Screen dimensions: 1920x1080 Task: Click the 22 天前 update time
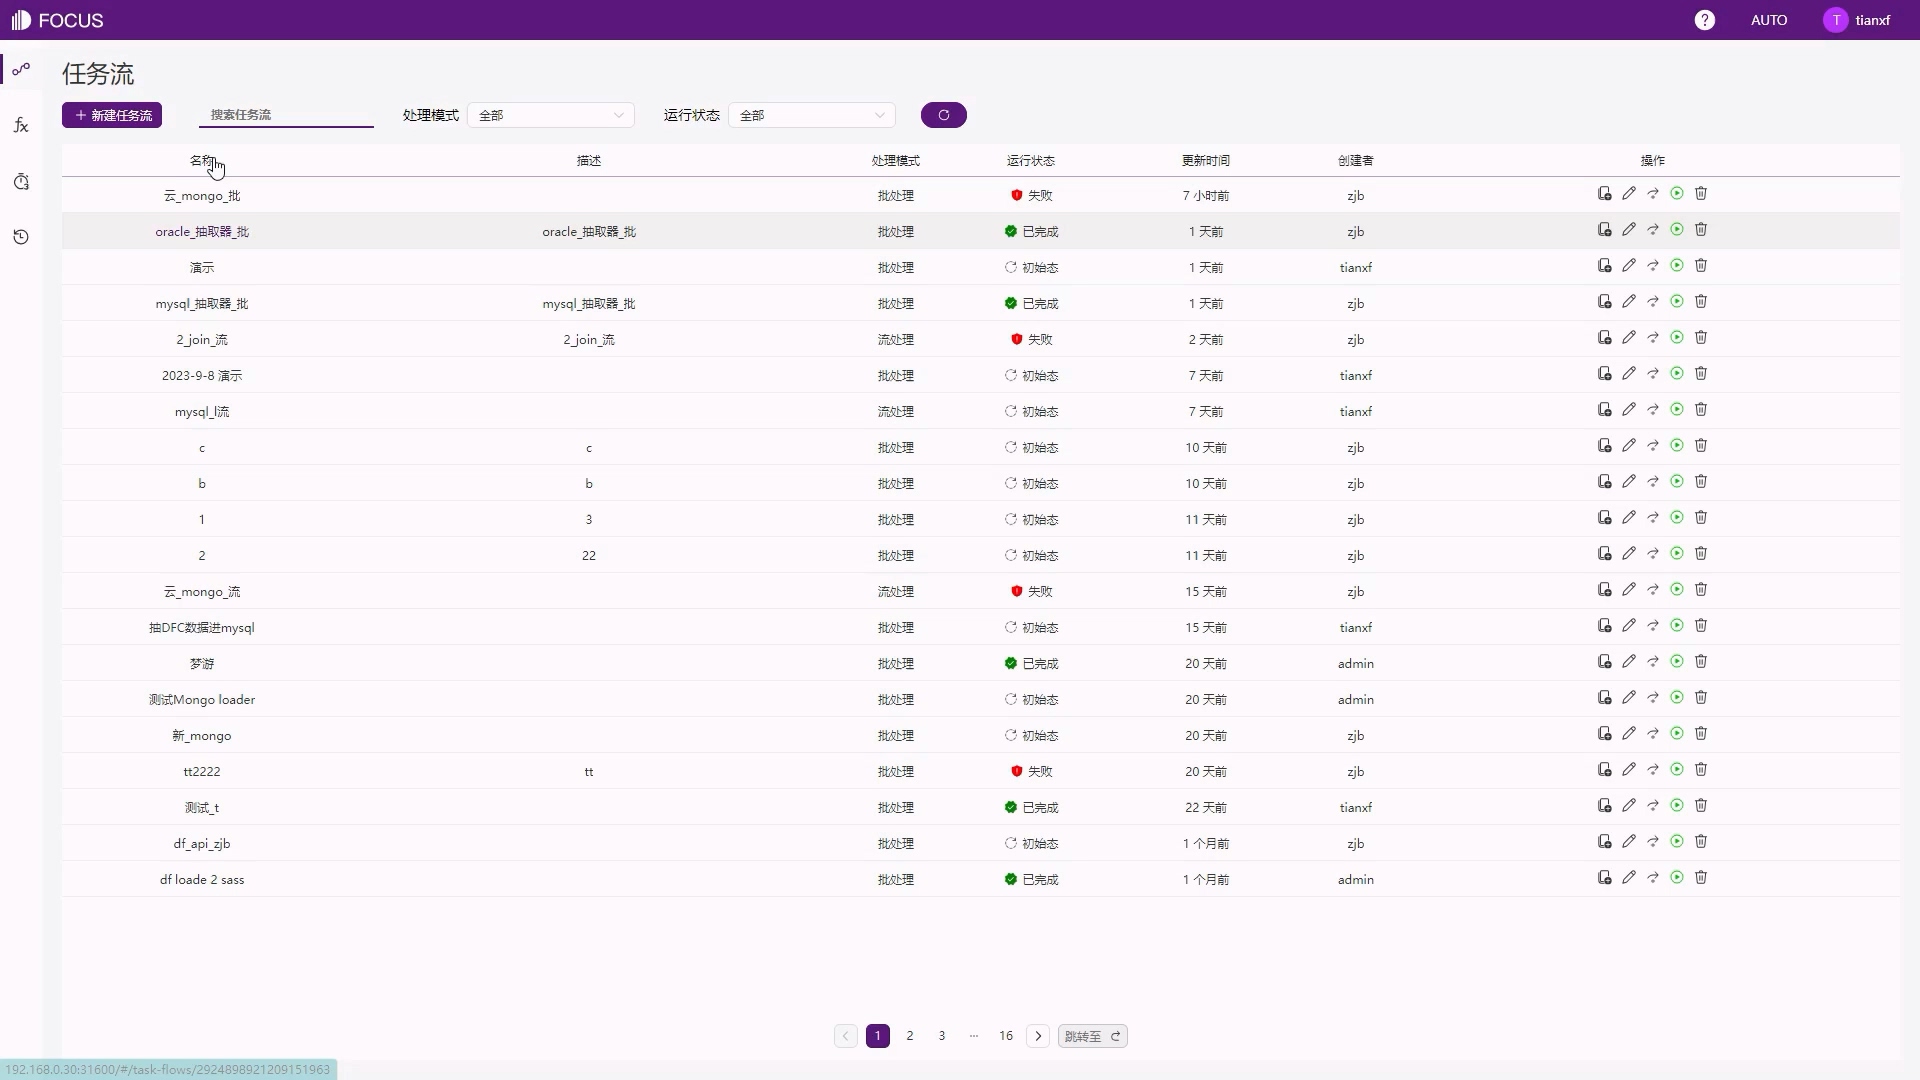click(1206, 808)
